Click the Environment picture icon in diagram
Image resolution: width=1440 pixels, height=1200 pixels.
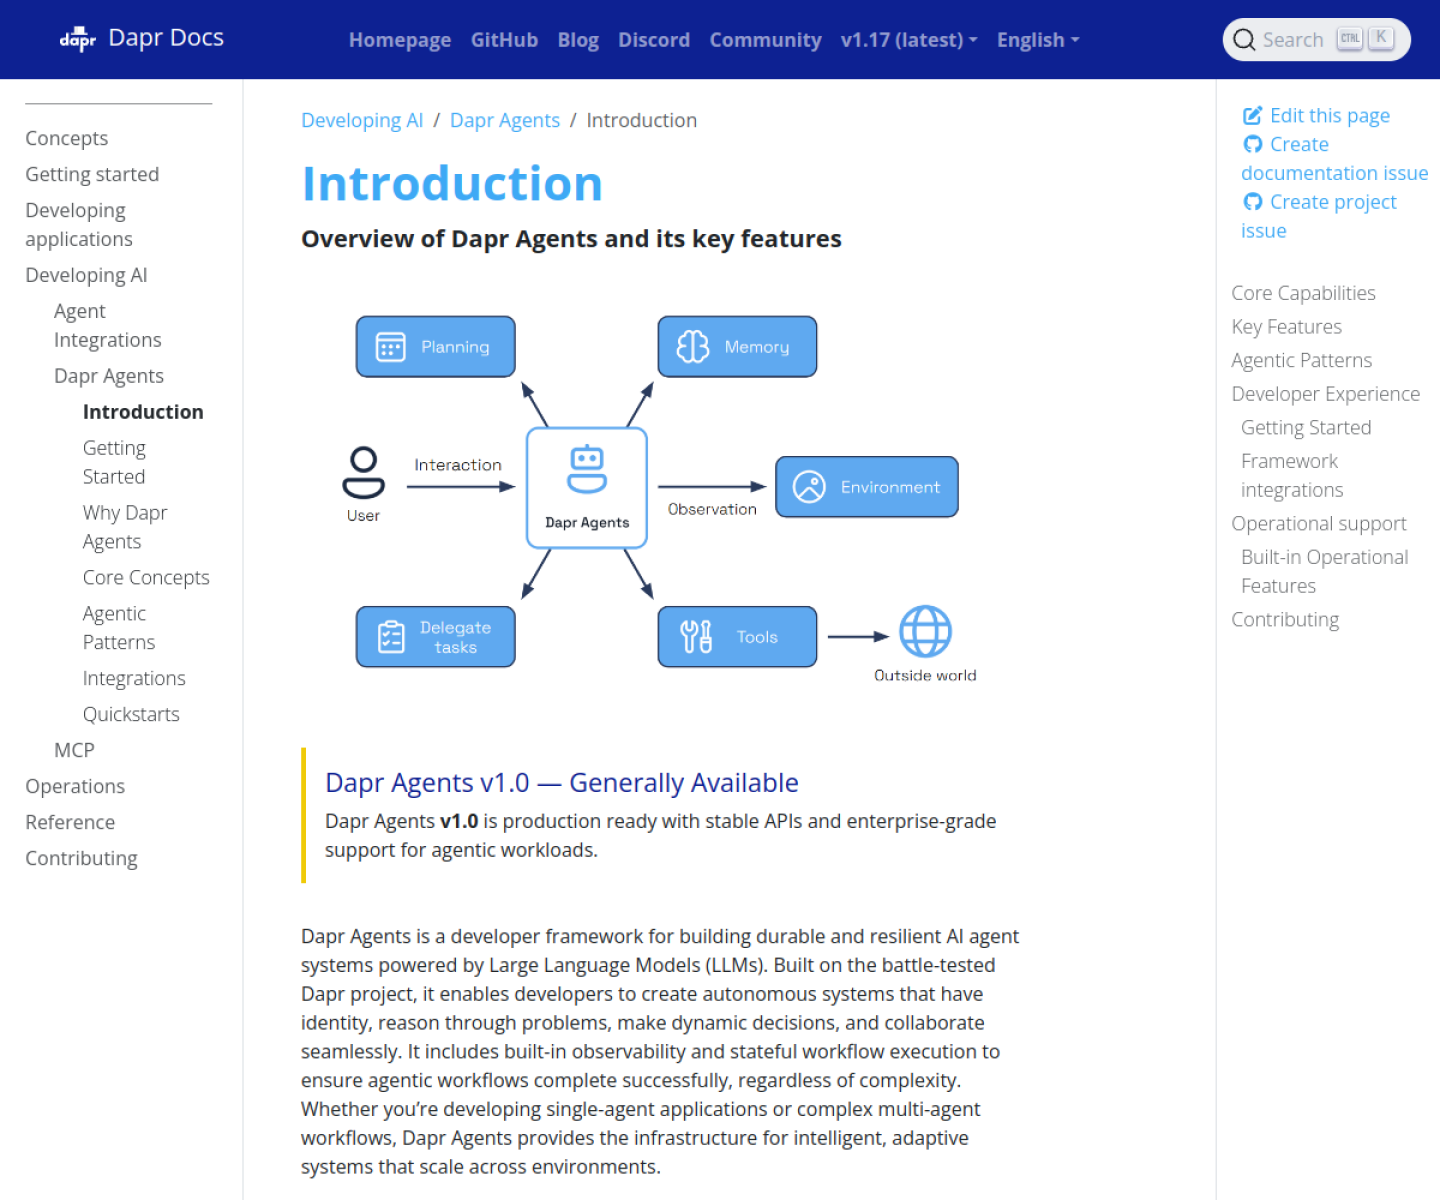coord(809,487)
